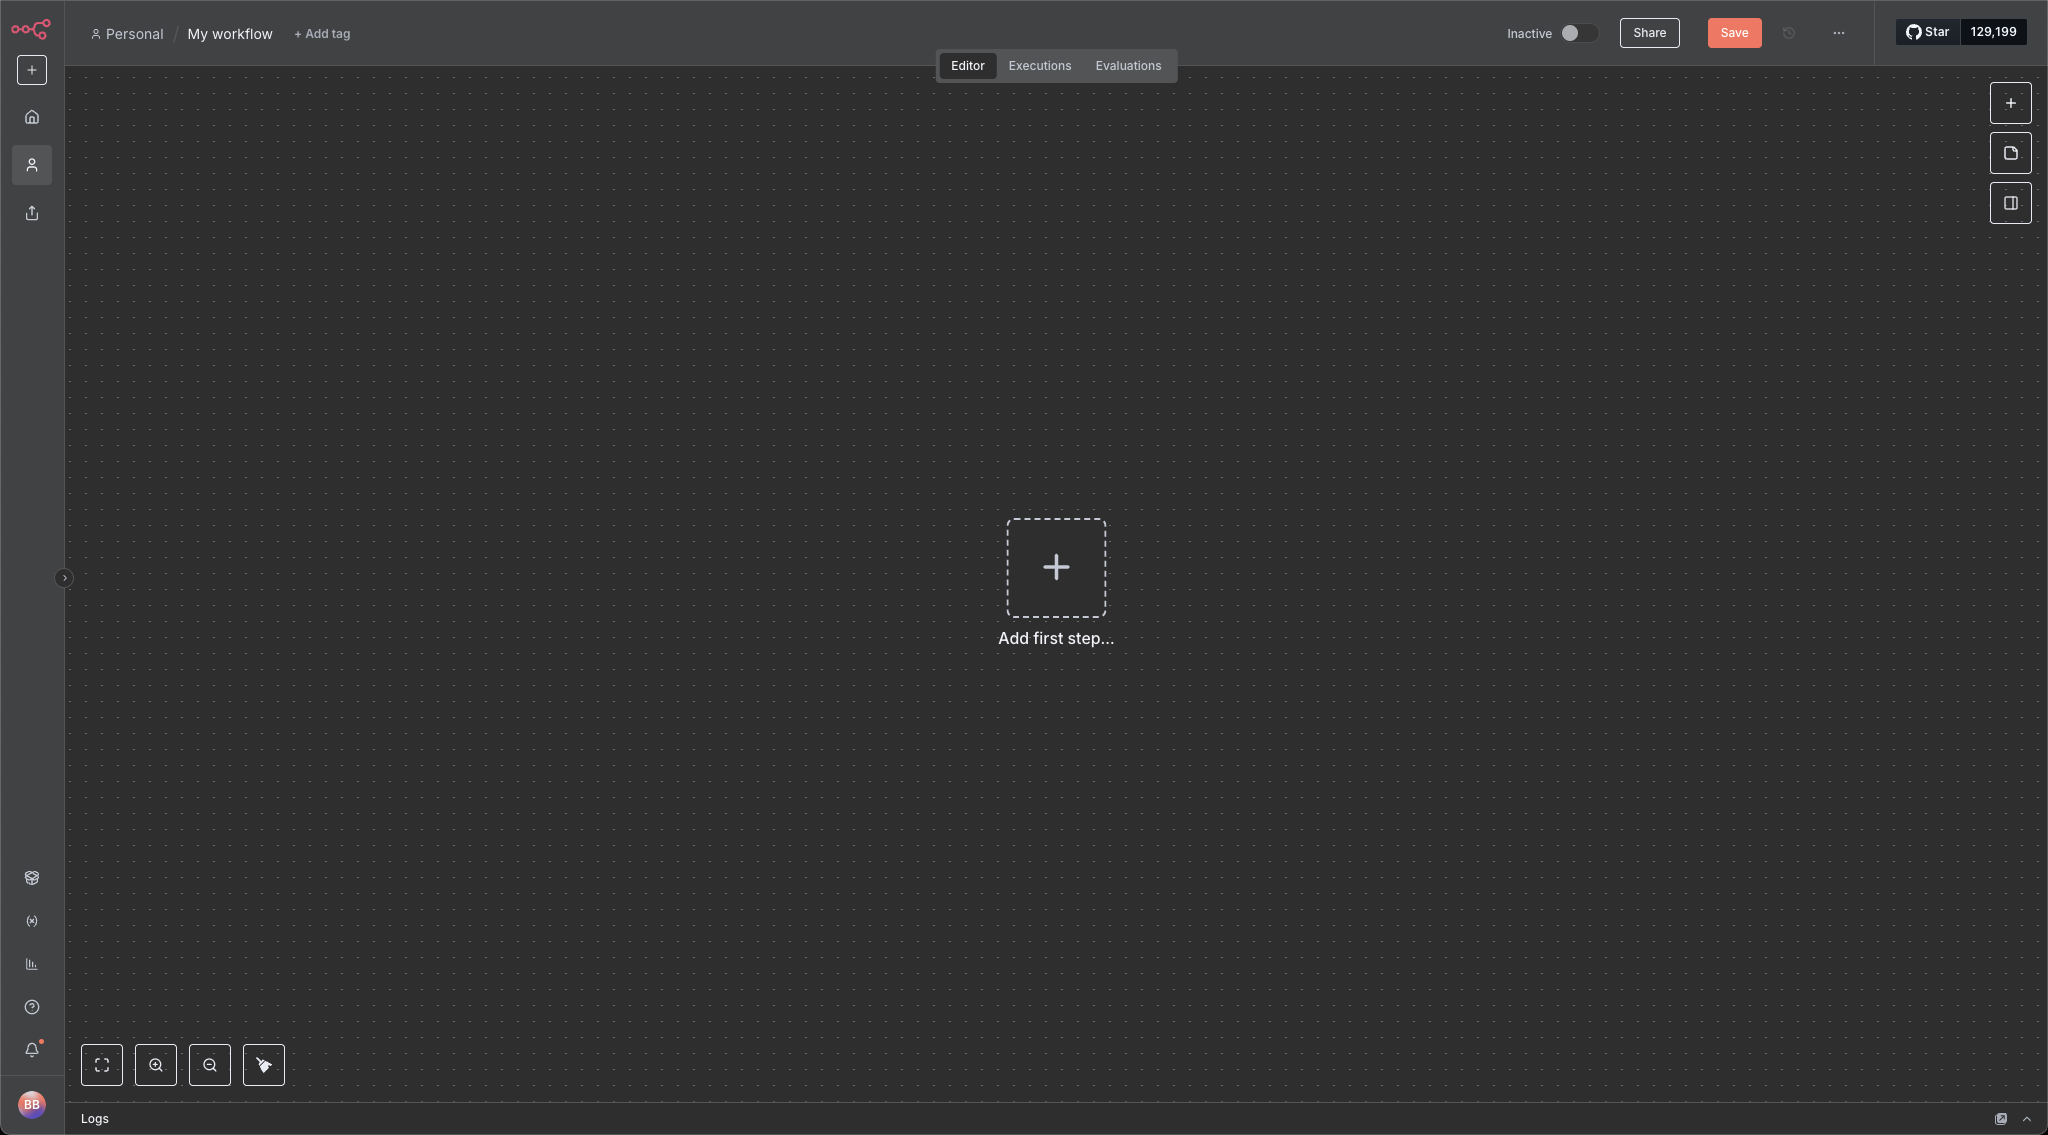Open nodes panel with top-right plus
The width and height of the screenshot is (2048, 1135).
(x=2011, y=103)
